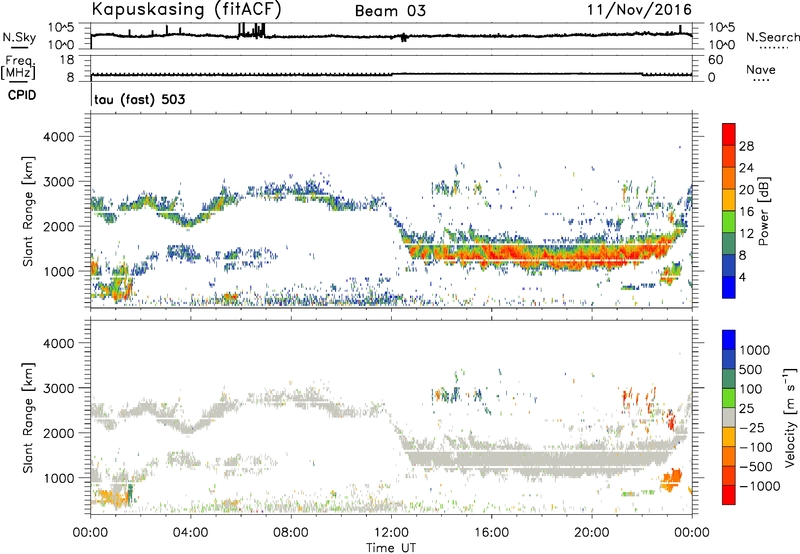Click the 'Kapuskasing (fitACF)' title text

(x=186, y=9)
